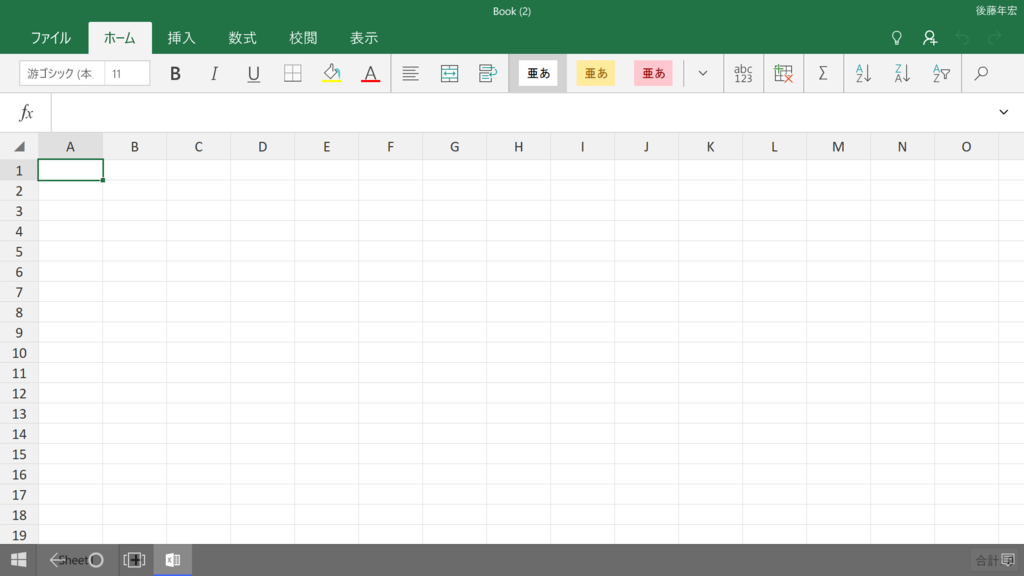This screenshot has height=576, width=1024.
Task: Click the AutoSum sigma icon
Action: 823,73
